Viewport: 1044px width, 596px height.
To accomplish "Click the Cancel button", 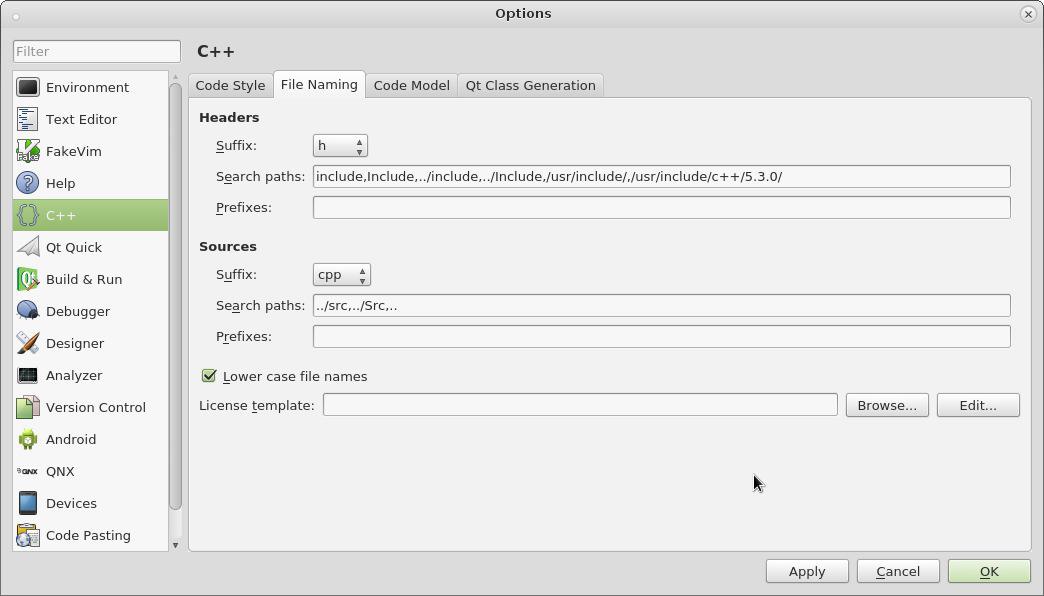I will pyautogui.click(x=898, y=571).
